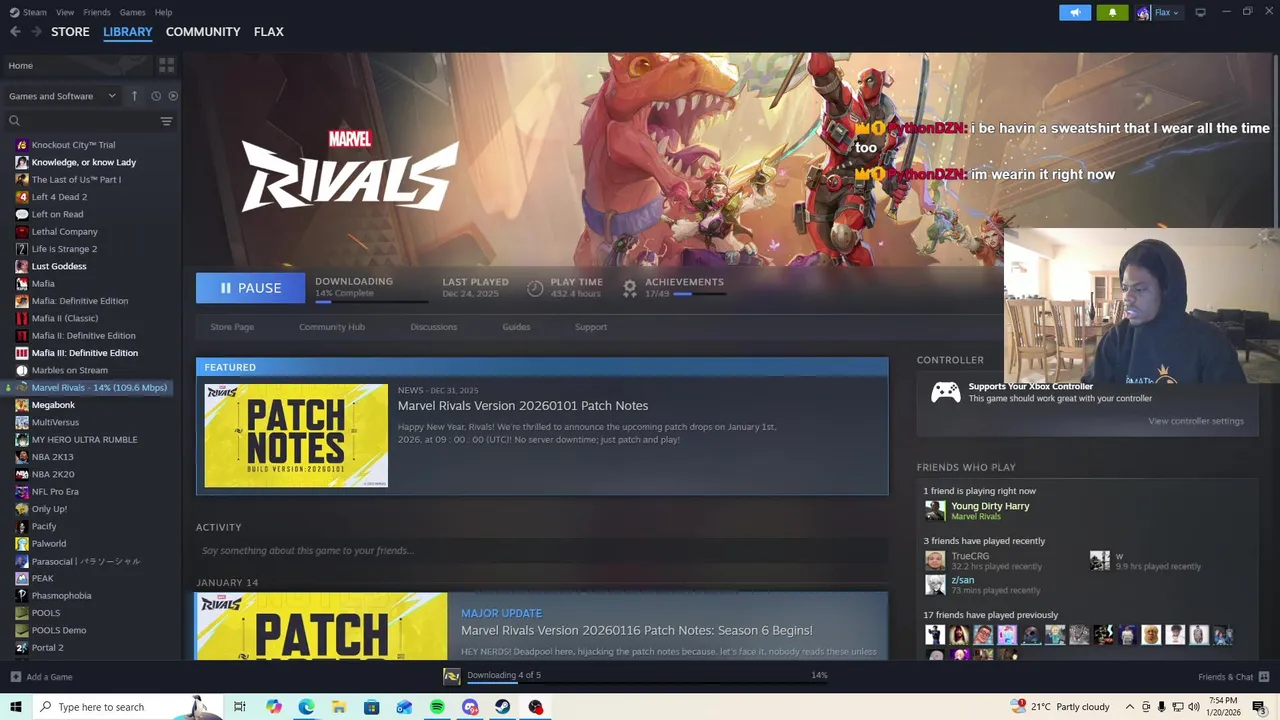The height and width of the screenshot is (720, 1280).
Task: Click the Xbox controller icon
Action: [946, 392]
